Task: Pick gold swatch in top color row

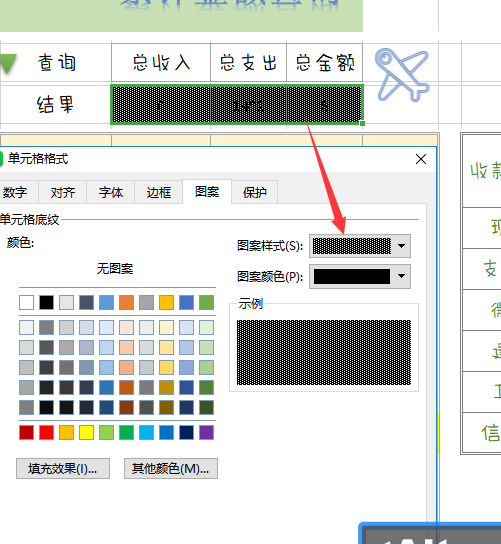Action: point(166,303)
